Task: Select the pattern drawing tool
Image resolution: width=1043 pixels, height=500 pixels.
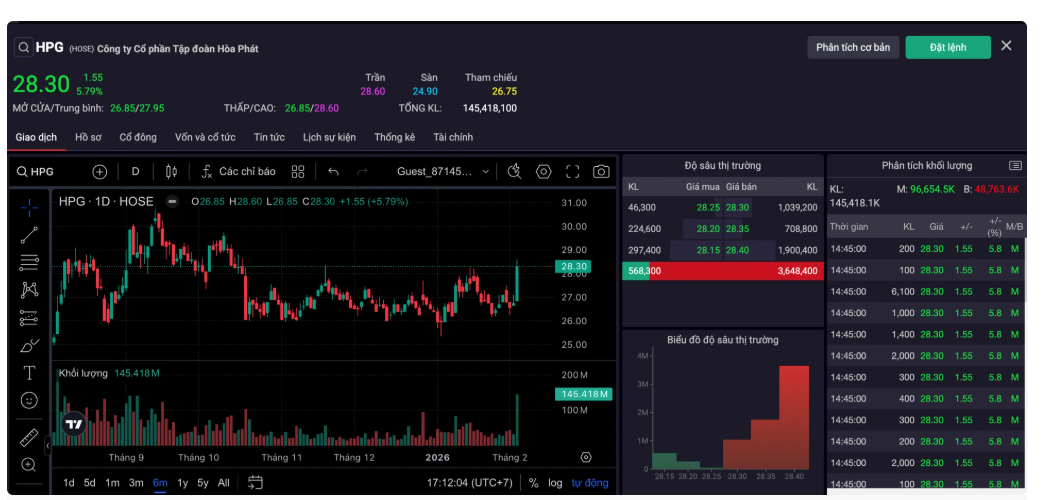Action: [x=29, y=290]
